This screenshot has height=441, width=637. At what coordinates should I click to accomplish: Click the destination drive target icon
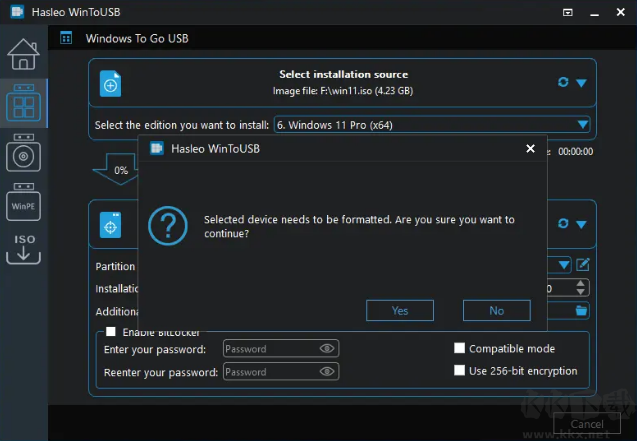pos(110,225)
